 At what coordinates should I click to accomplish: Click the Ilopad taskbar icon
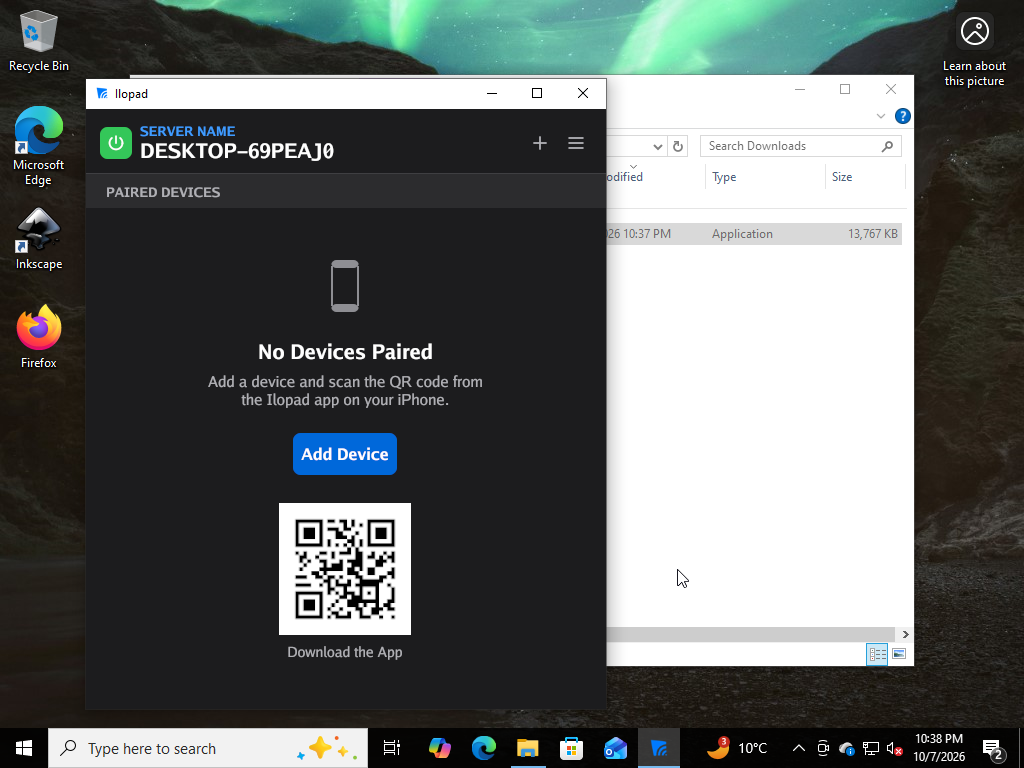pyautogui.click(x=659, y=748)
